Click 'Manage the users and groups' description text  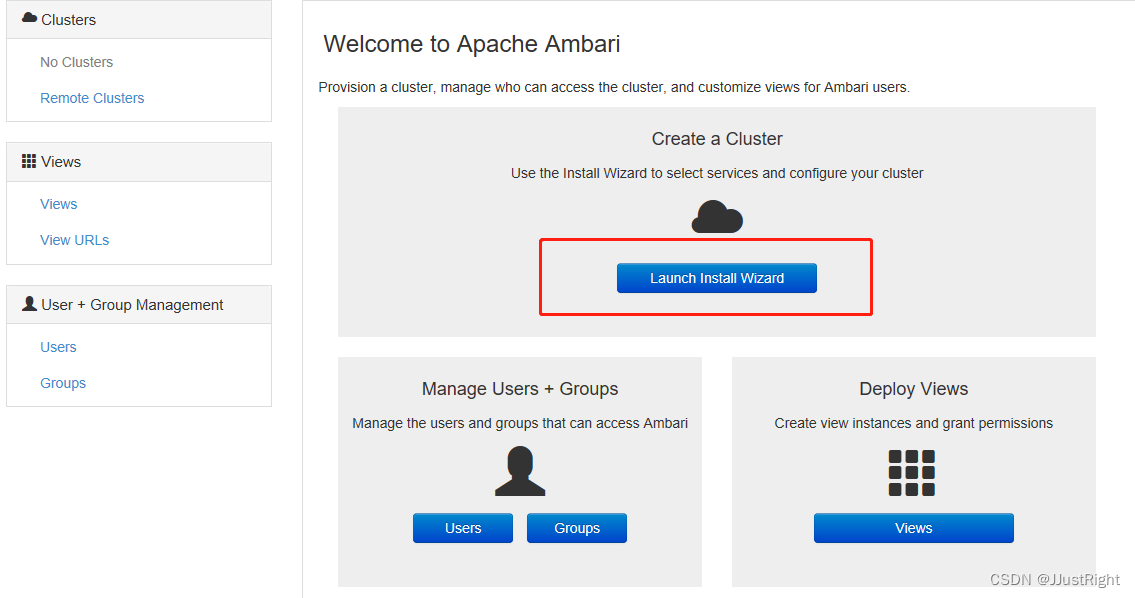520,423
